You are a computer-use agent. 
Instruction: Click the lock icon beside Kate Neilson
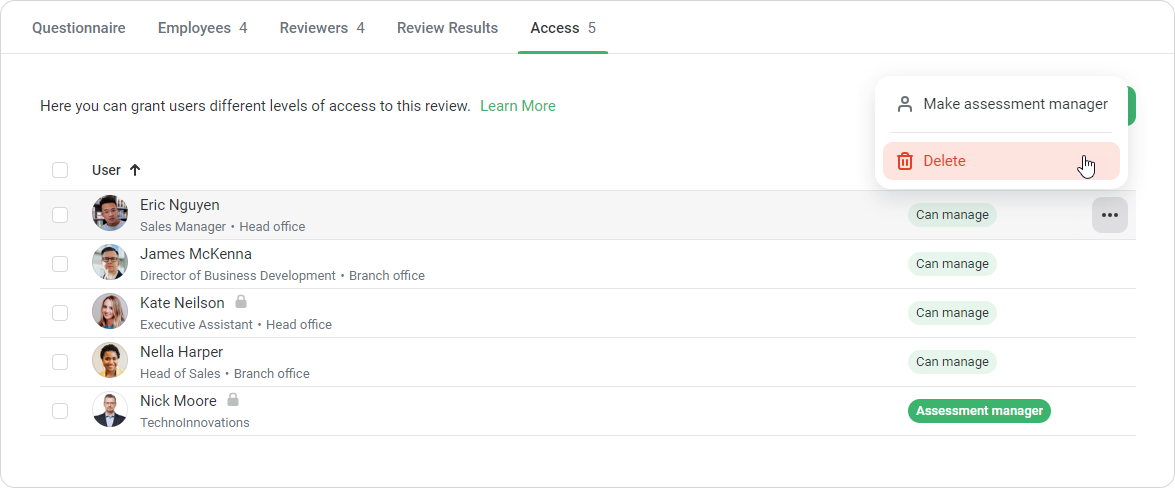(241, 301)
